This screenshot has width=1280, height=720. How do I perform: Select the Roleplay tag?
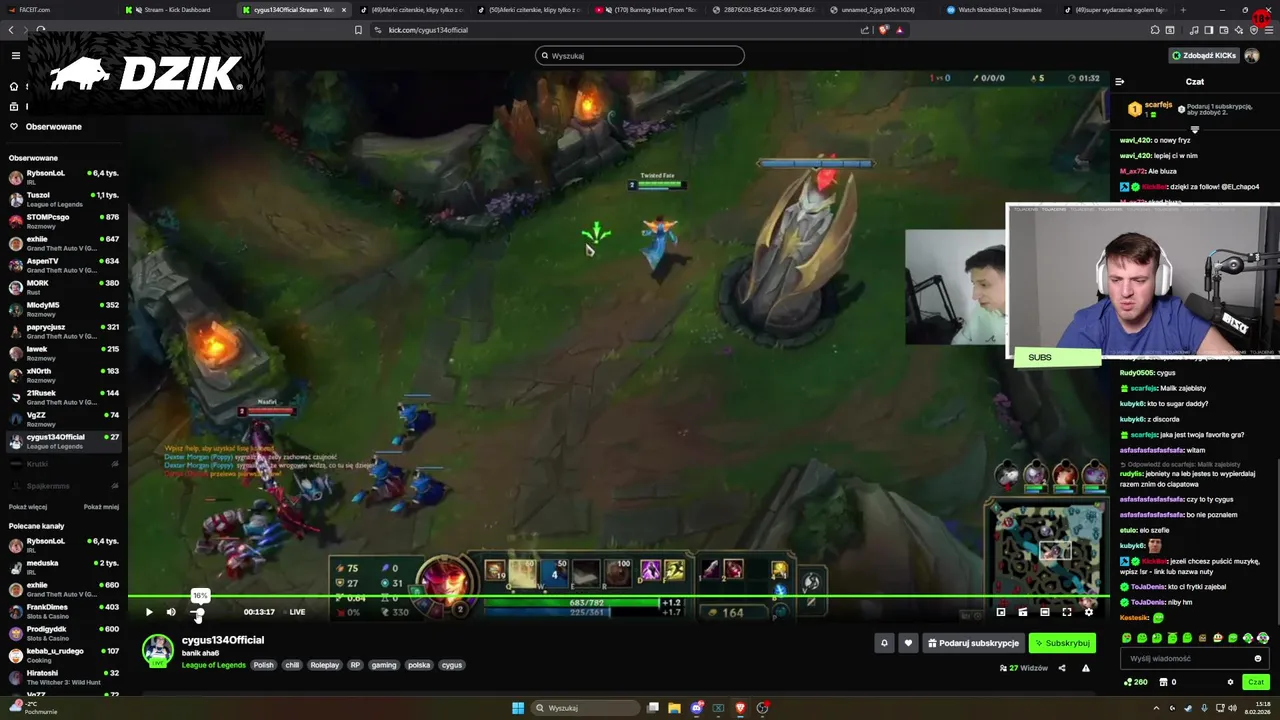click(325, 665)
